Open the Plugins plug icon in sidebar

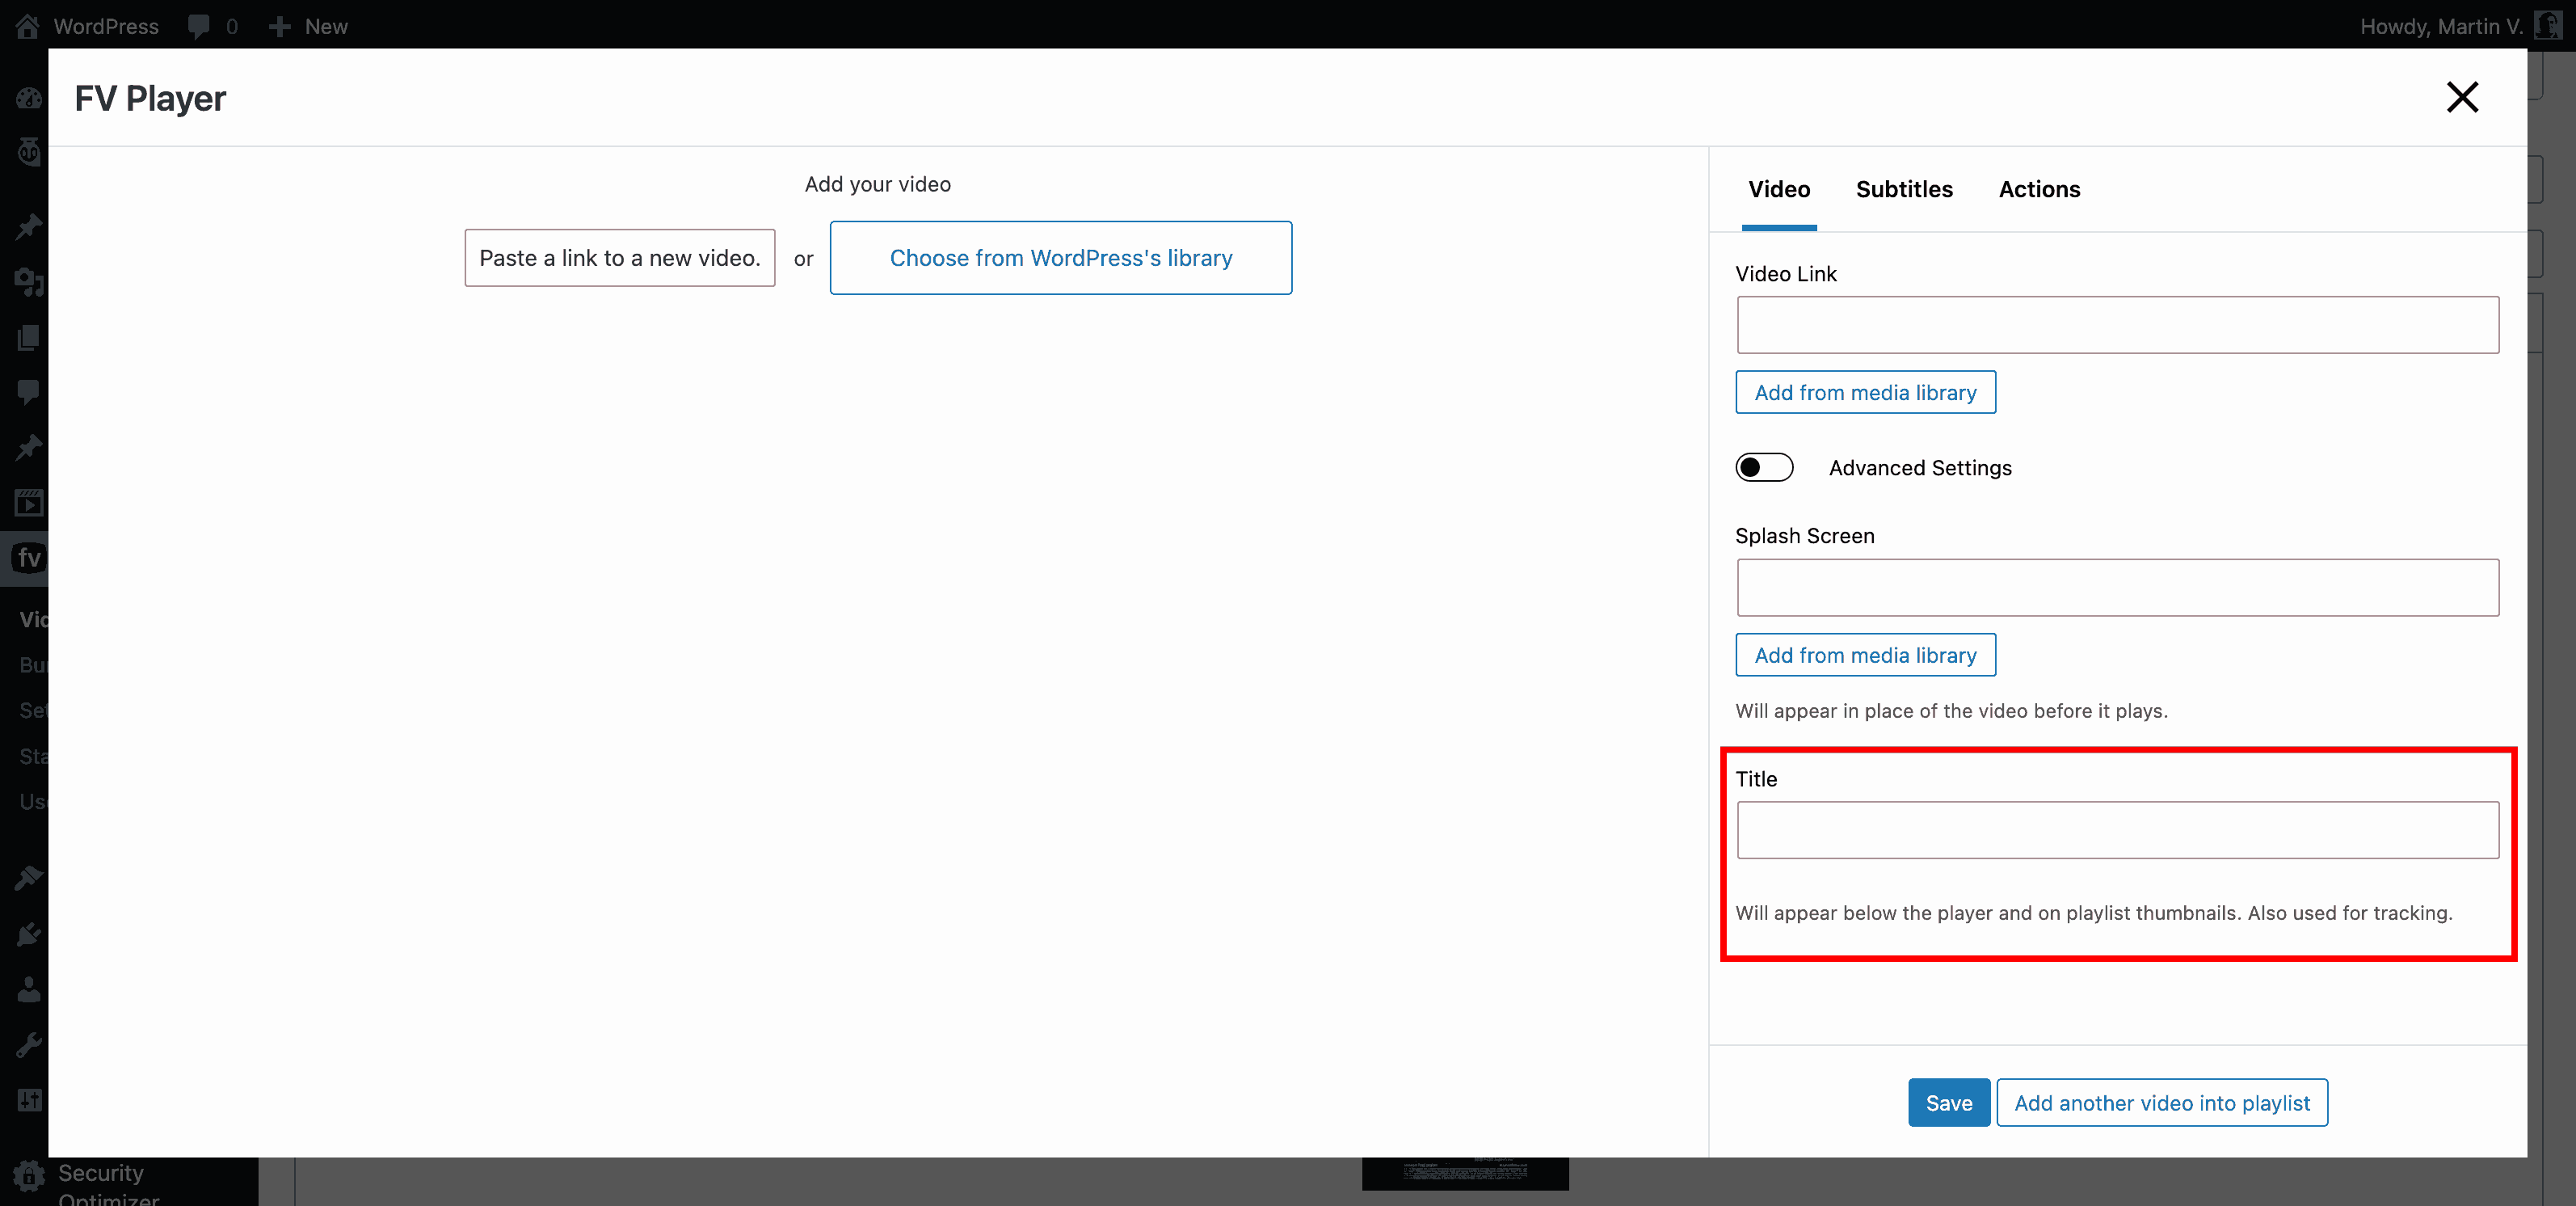pos(29,934)
